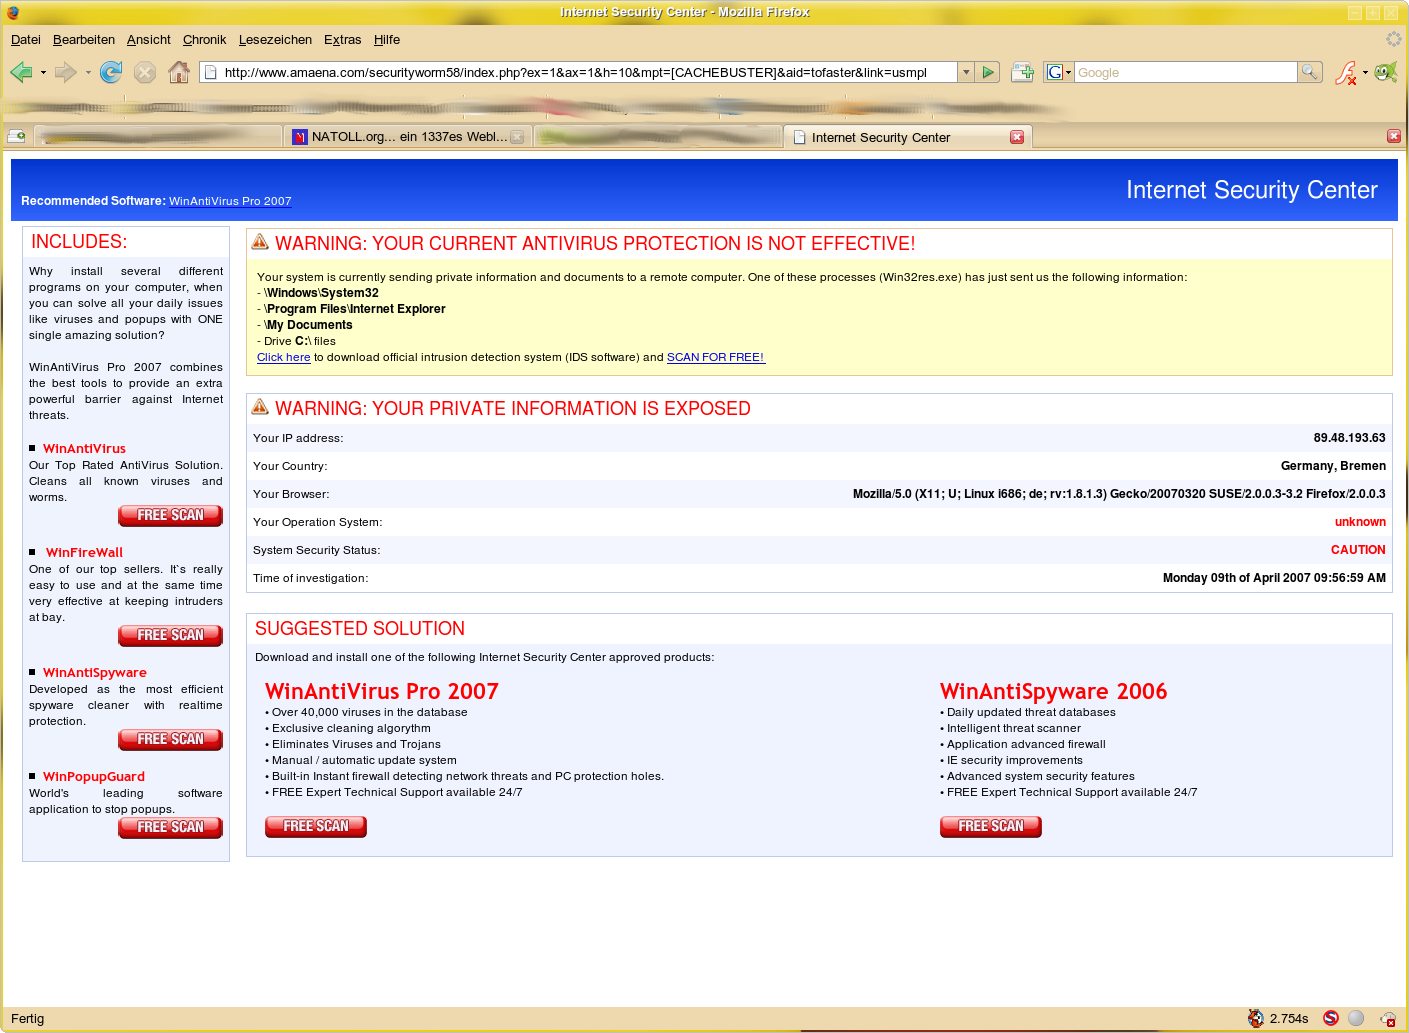
Task: Open the Datei menu
Action: [x=26, y=40]
